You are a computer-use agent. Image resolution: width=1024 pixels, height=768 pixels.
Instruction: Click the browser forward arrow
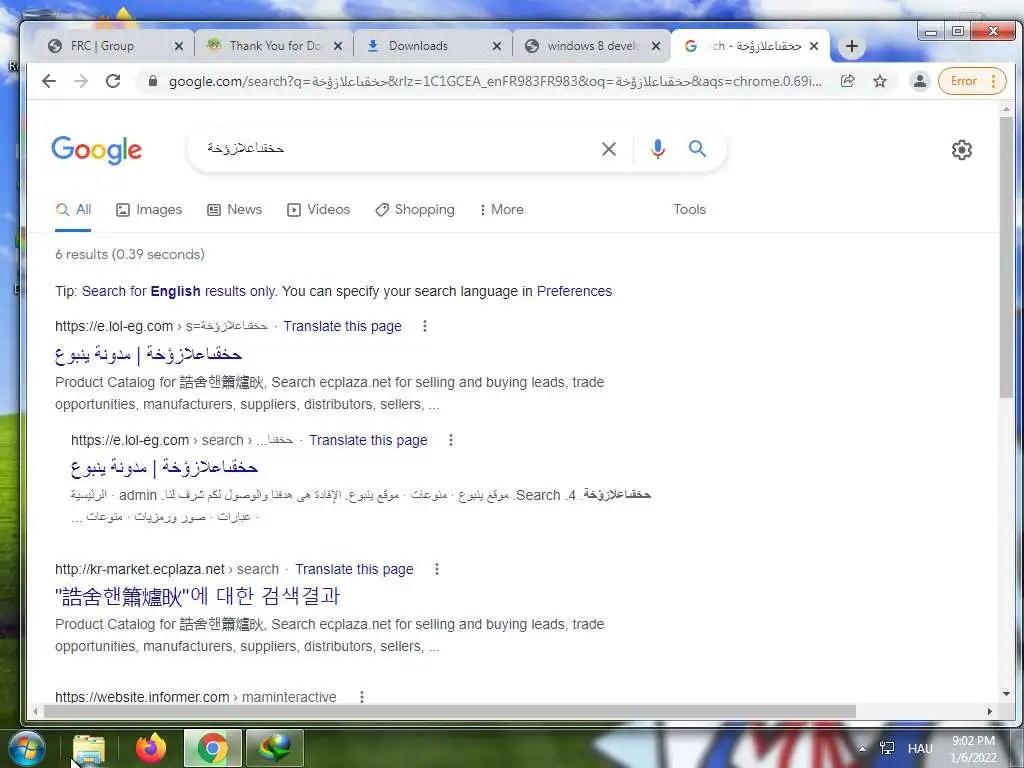[x=81, y=81]
